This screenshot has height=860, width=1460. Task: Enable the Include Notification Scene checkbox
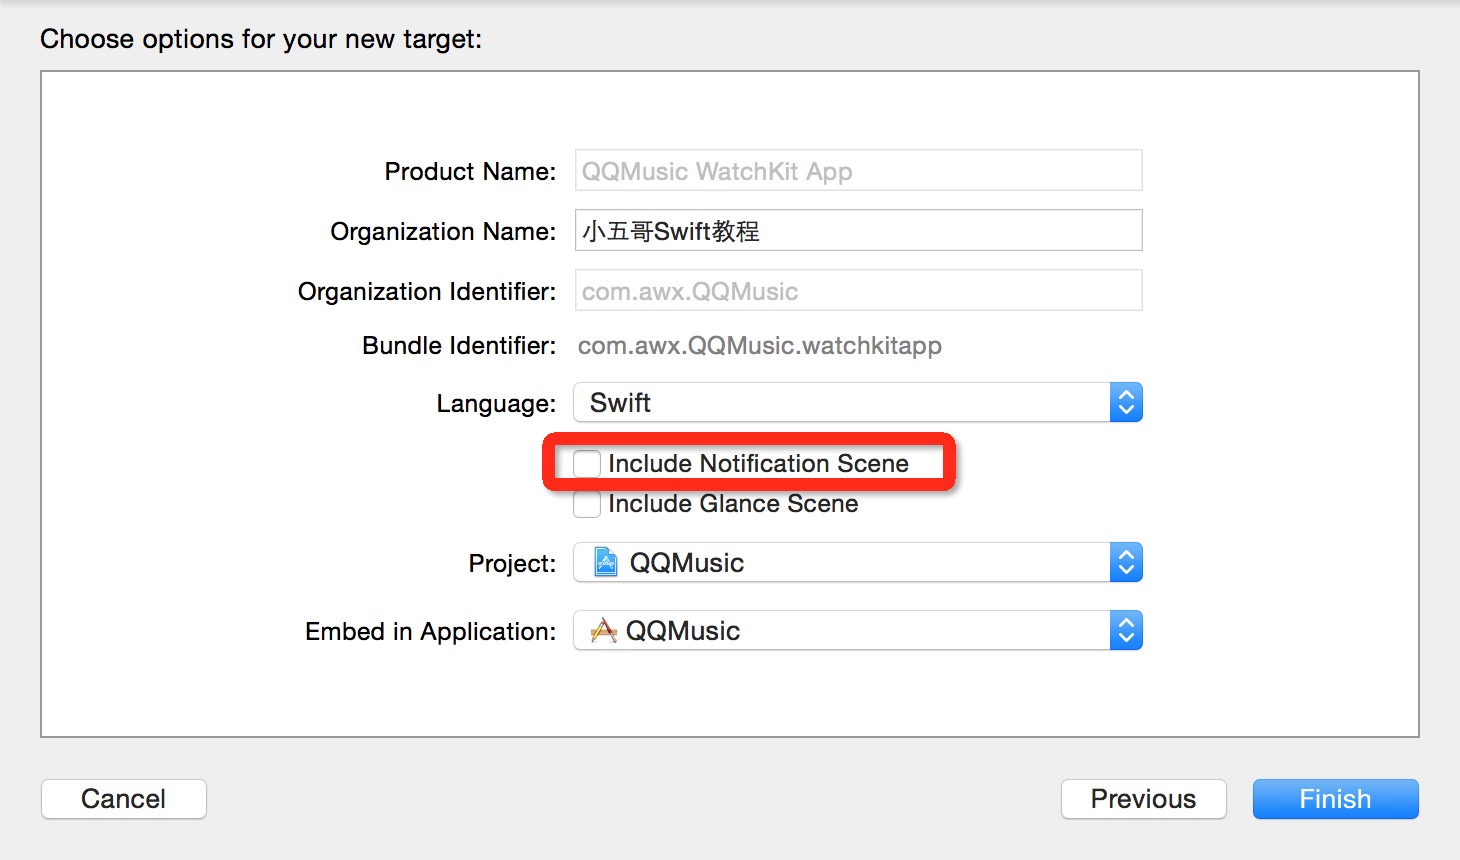tap(587, 464)
